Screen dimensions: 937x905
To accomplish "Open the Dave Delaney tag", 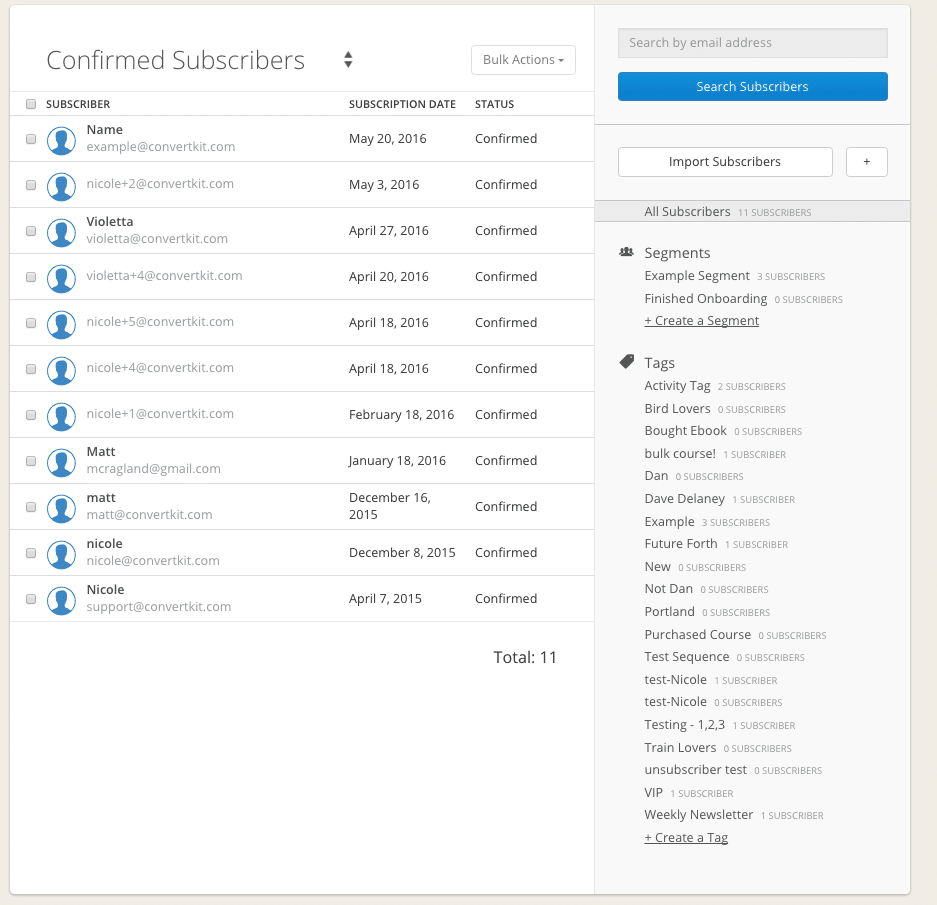I will tap(684, 499).
